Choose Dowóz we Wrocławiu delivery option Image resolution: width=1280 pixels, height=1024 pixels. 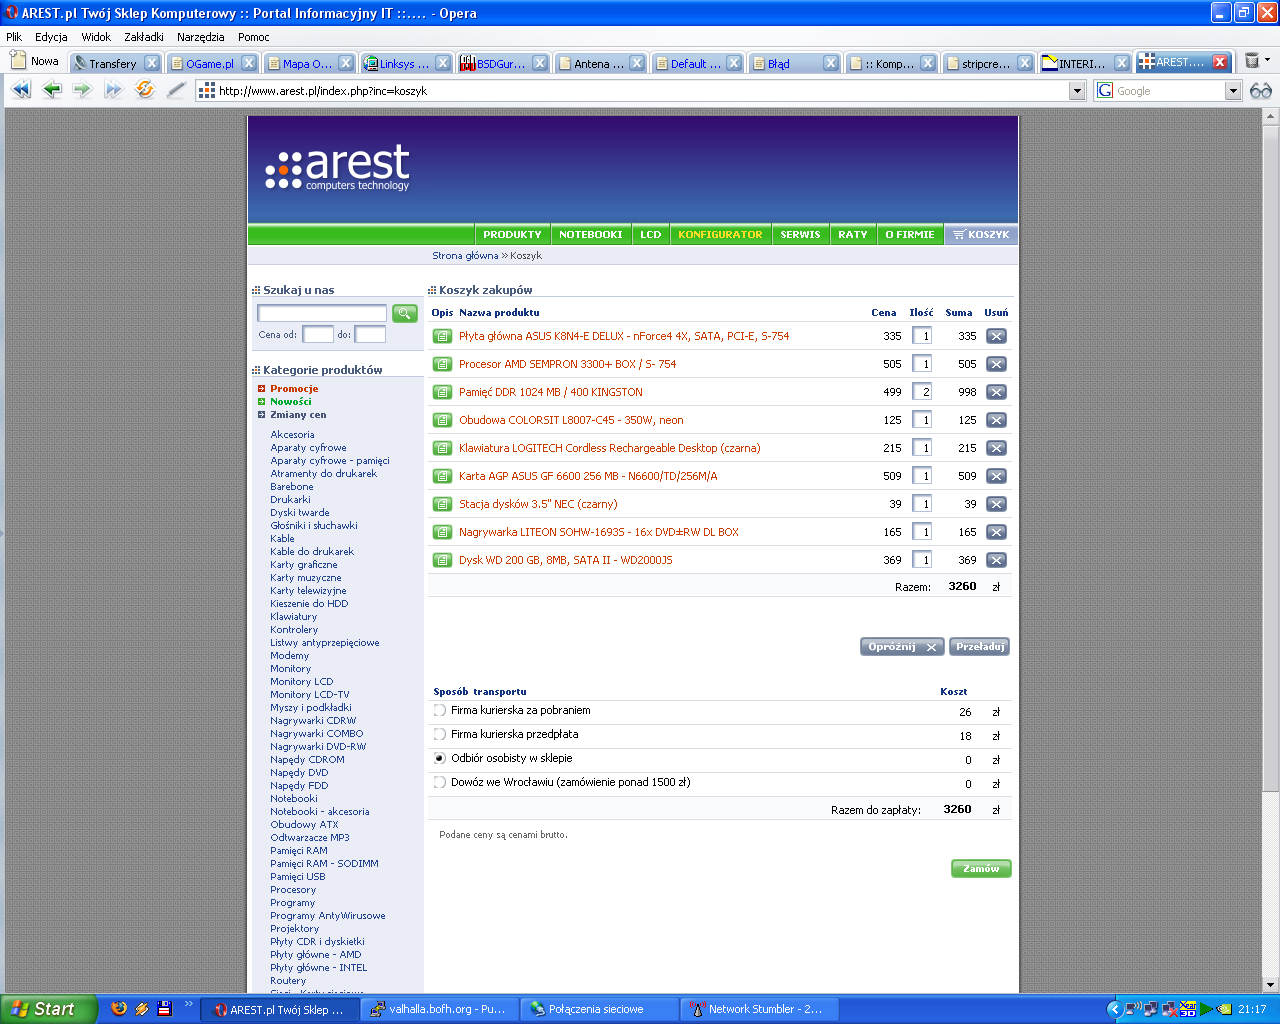440,783
